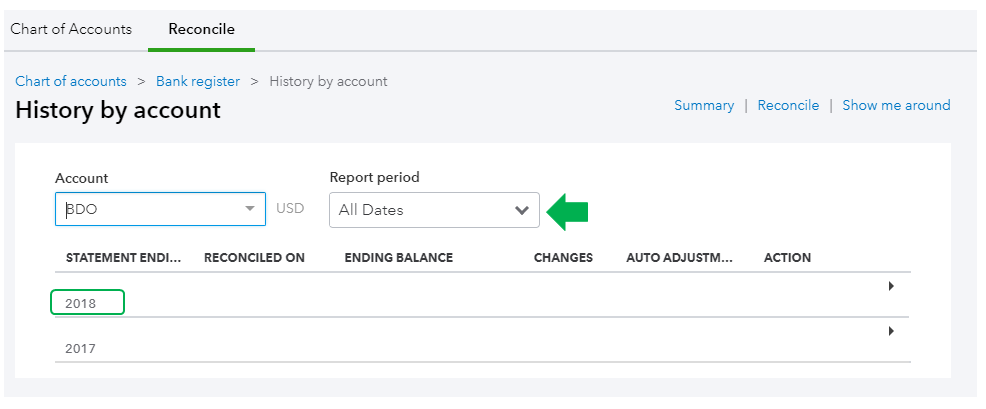Sort by Statement Ending column header

pos(123,258)
